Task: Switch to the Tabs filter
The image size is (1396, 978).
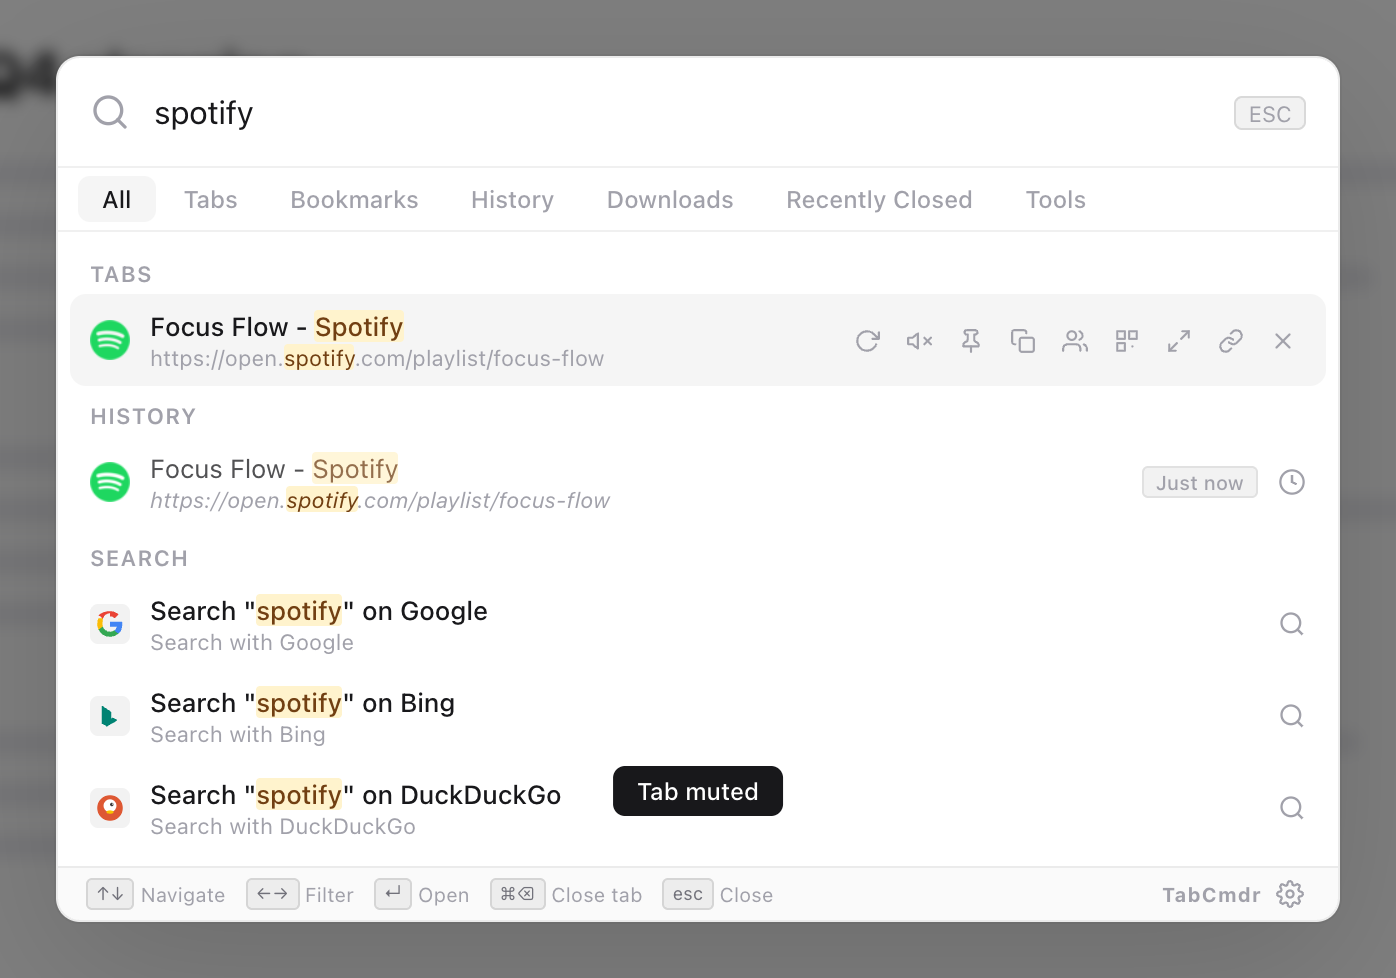Action: point(211,199)
